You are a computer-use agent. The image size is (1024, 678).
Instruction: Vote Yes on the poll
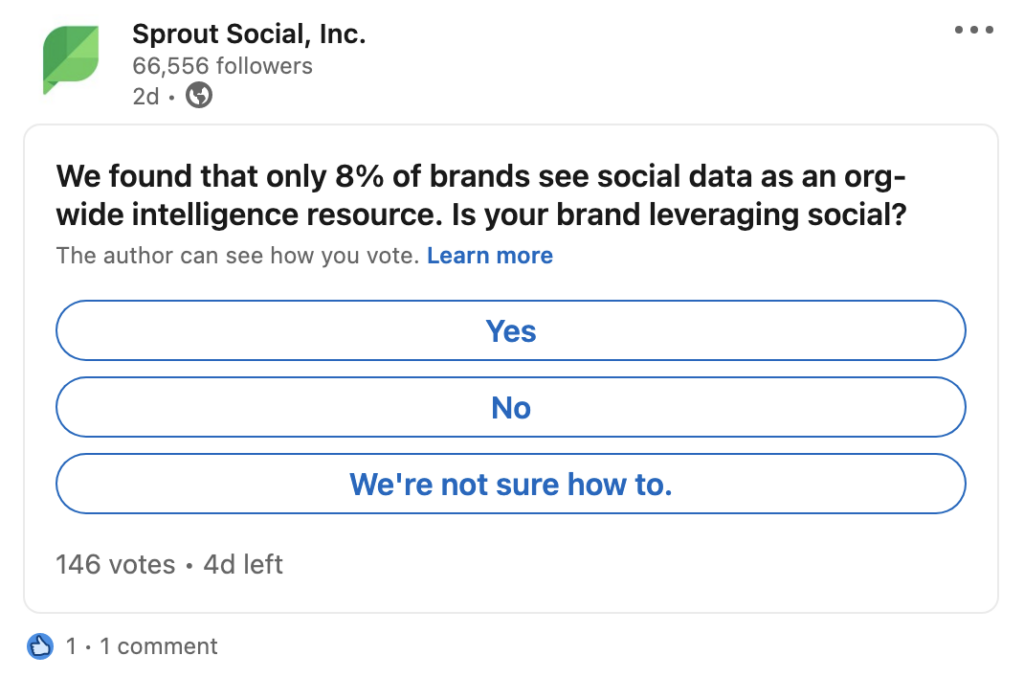click(x=511, y=330)
